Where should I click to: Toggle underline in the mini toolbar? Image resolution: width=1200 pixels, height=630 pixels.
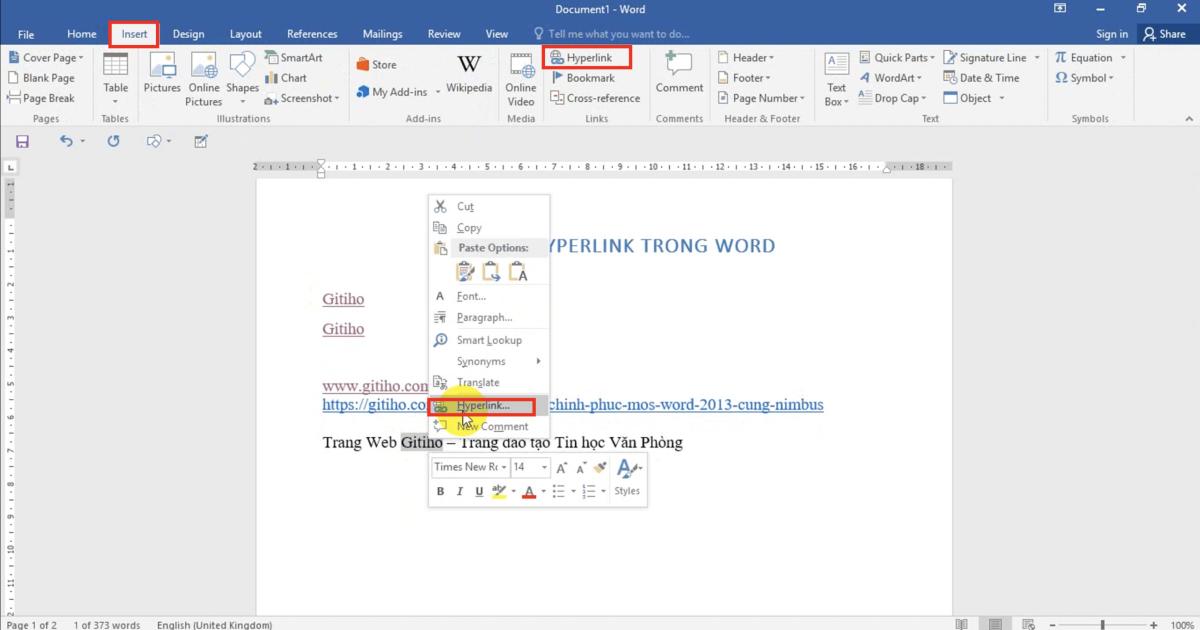pyautogui.click(x=478, y=491)
